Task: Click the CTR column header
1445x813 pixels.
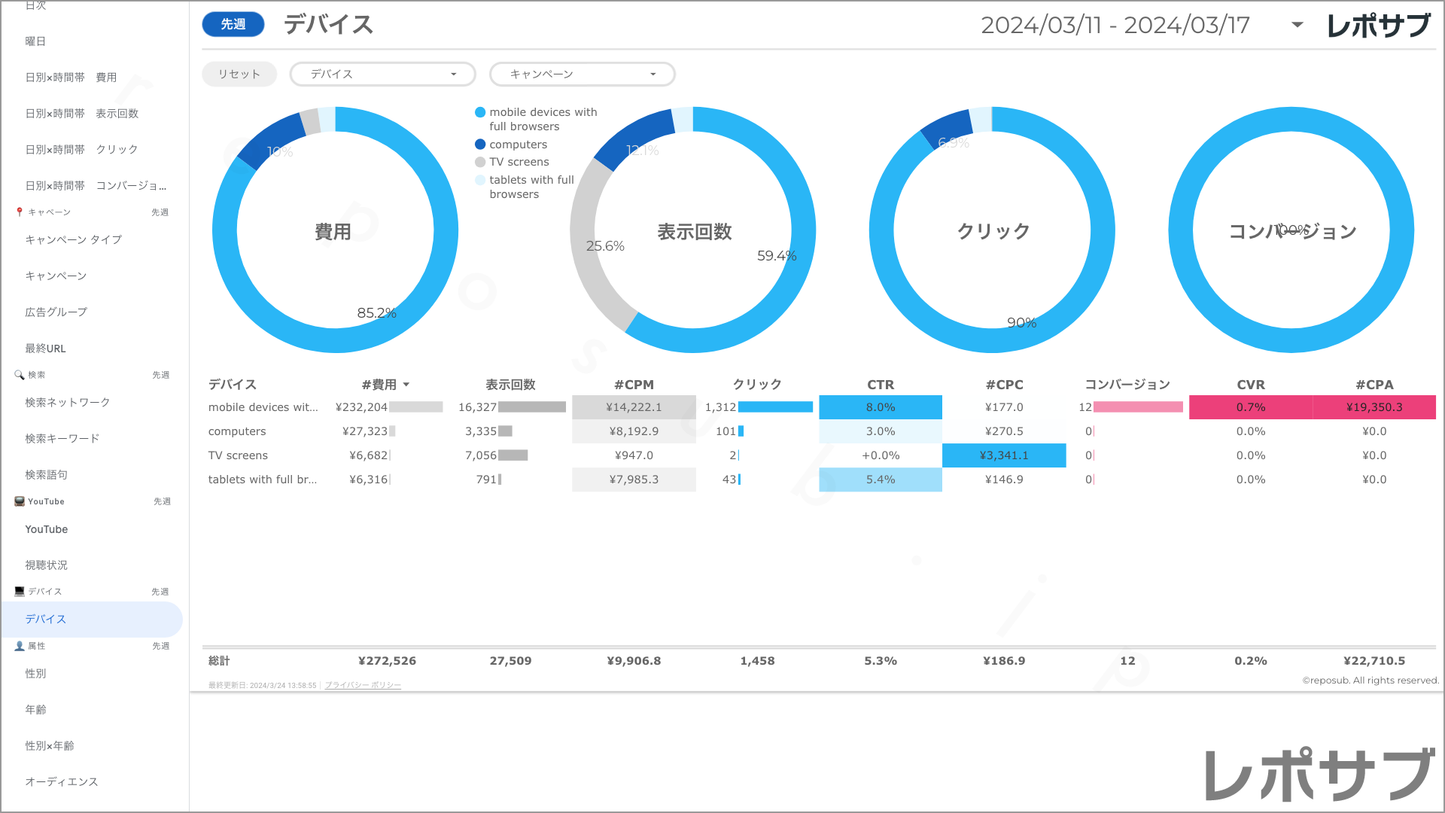Action: click(x=880, y=385)
